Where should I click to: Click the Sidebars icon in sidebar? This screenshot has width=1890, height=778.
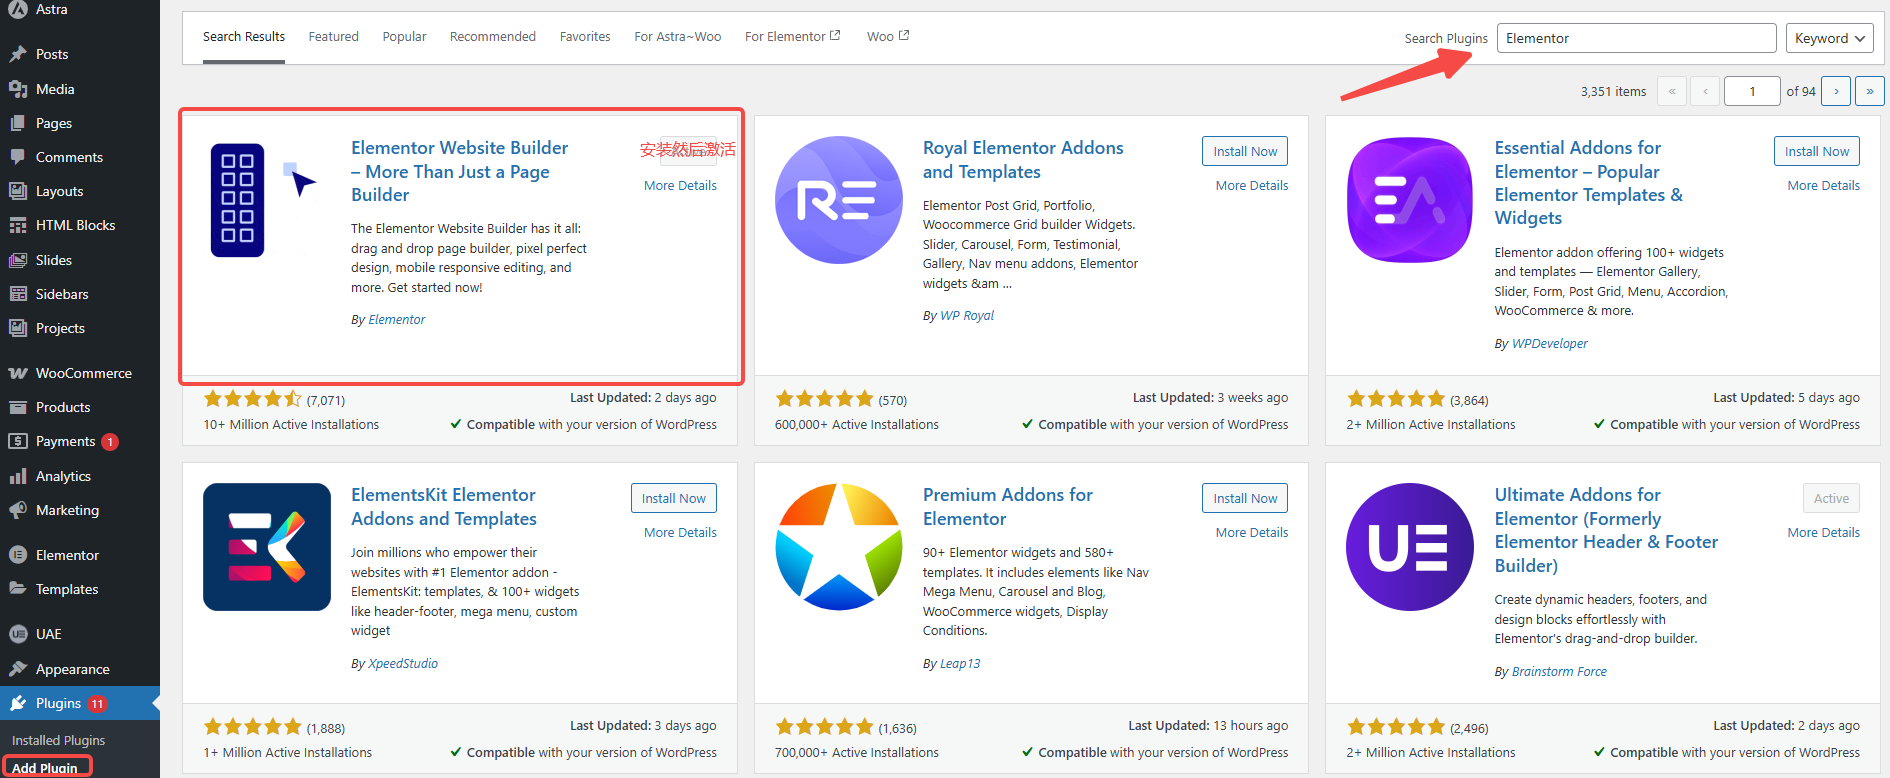pyautogui.click(x=18, y=294)
